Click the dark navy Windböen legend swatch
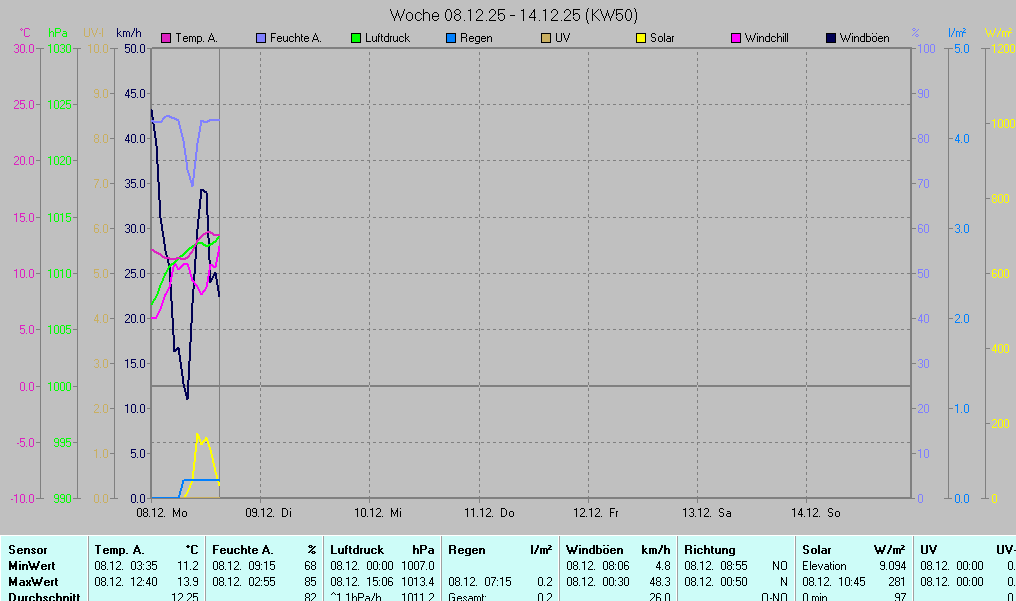Viewport: 1016px width, 601px height. [x=831, y=38]
